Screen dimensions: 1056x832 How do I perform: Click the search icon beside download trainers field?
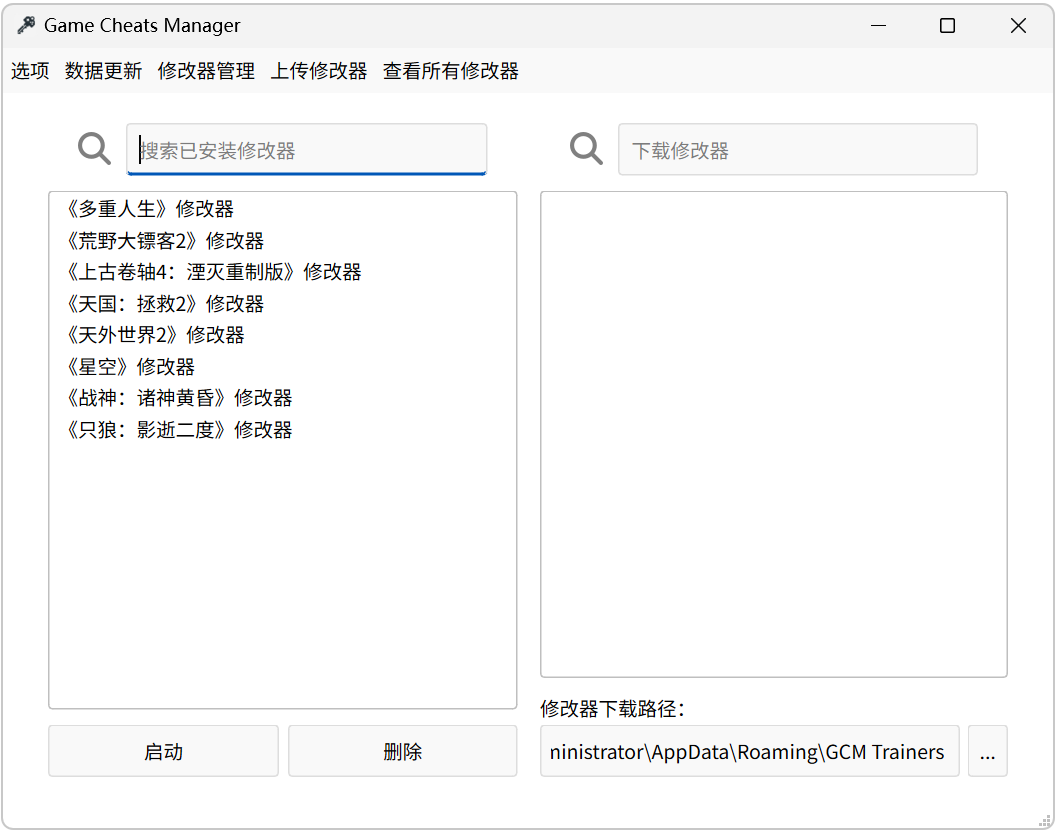click(586, 149)
